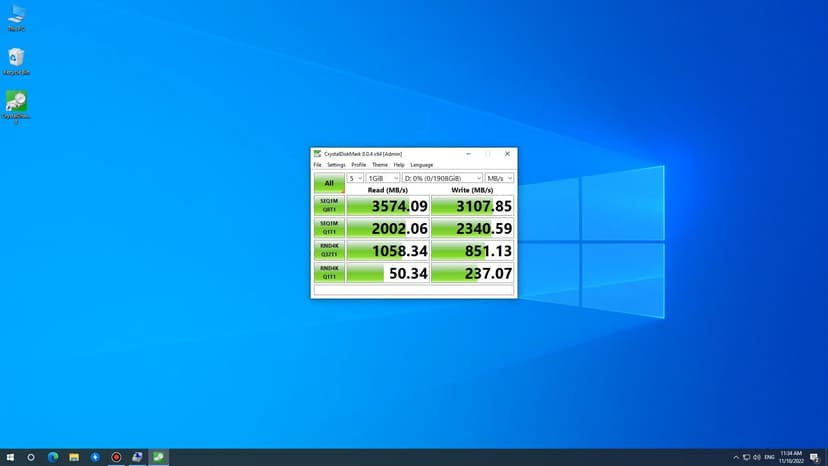Open the Profile menu

click(x=358, y=165)
